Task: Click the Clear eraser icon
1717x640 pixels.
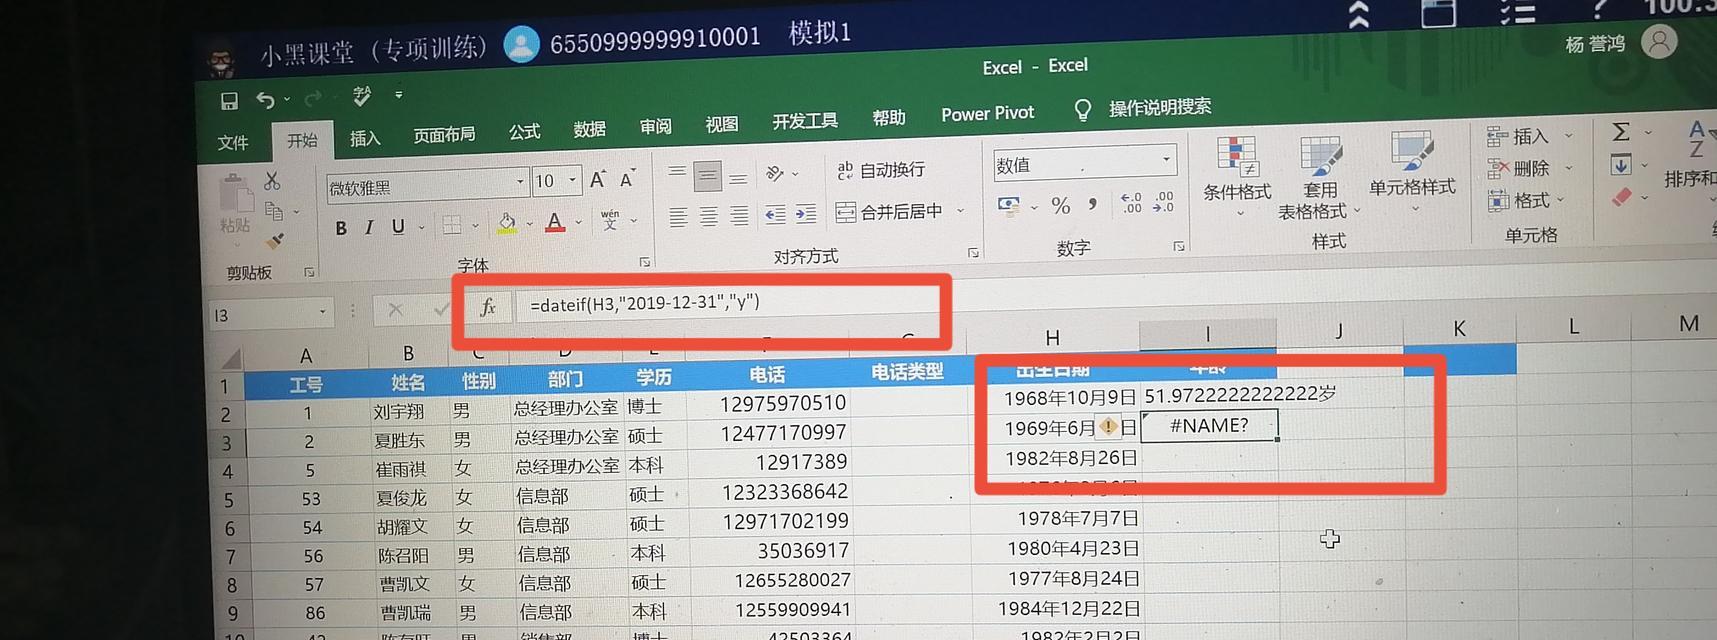Action: point(1622,197)
